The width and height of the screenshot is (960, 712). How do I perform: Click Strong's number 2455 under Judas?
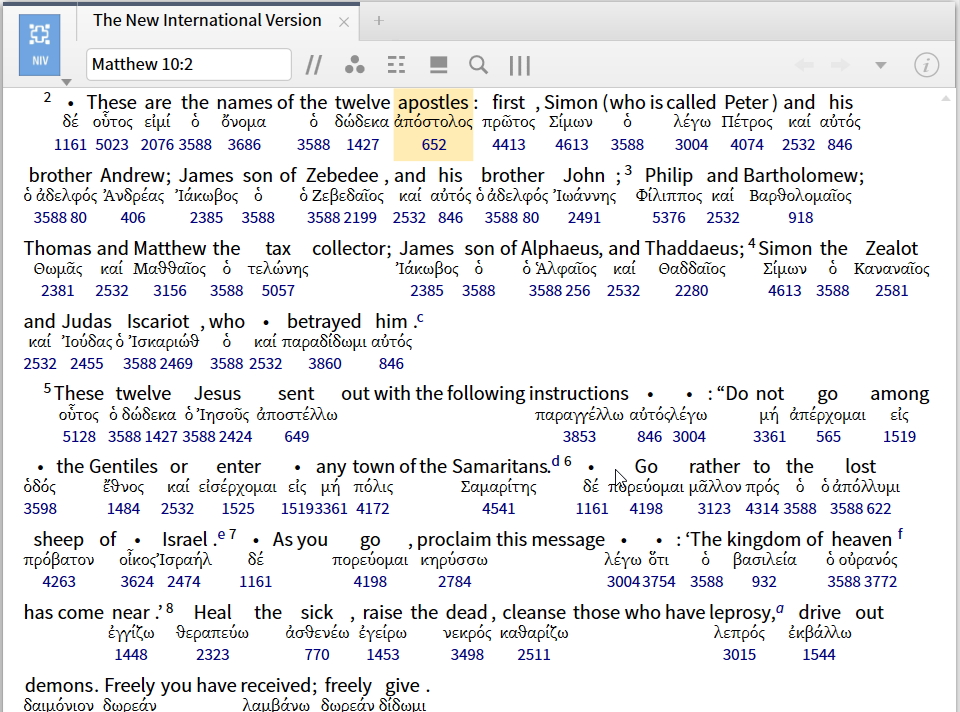click(x=86, y=364)
